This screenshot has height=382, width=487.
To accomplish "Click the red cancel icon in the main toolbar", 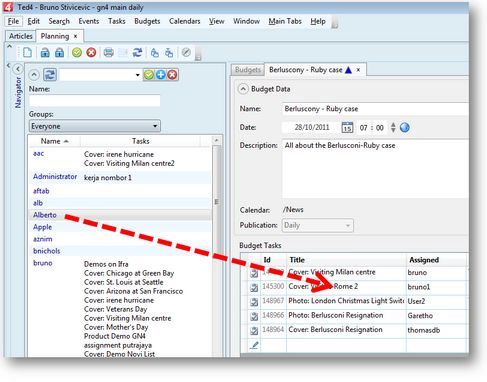I will 91,53.
